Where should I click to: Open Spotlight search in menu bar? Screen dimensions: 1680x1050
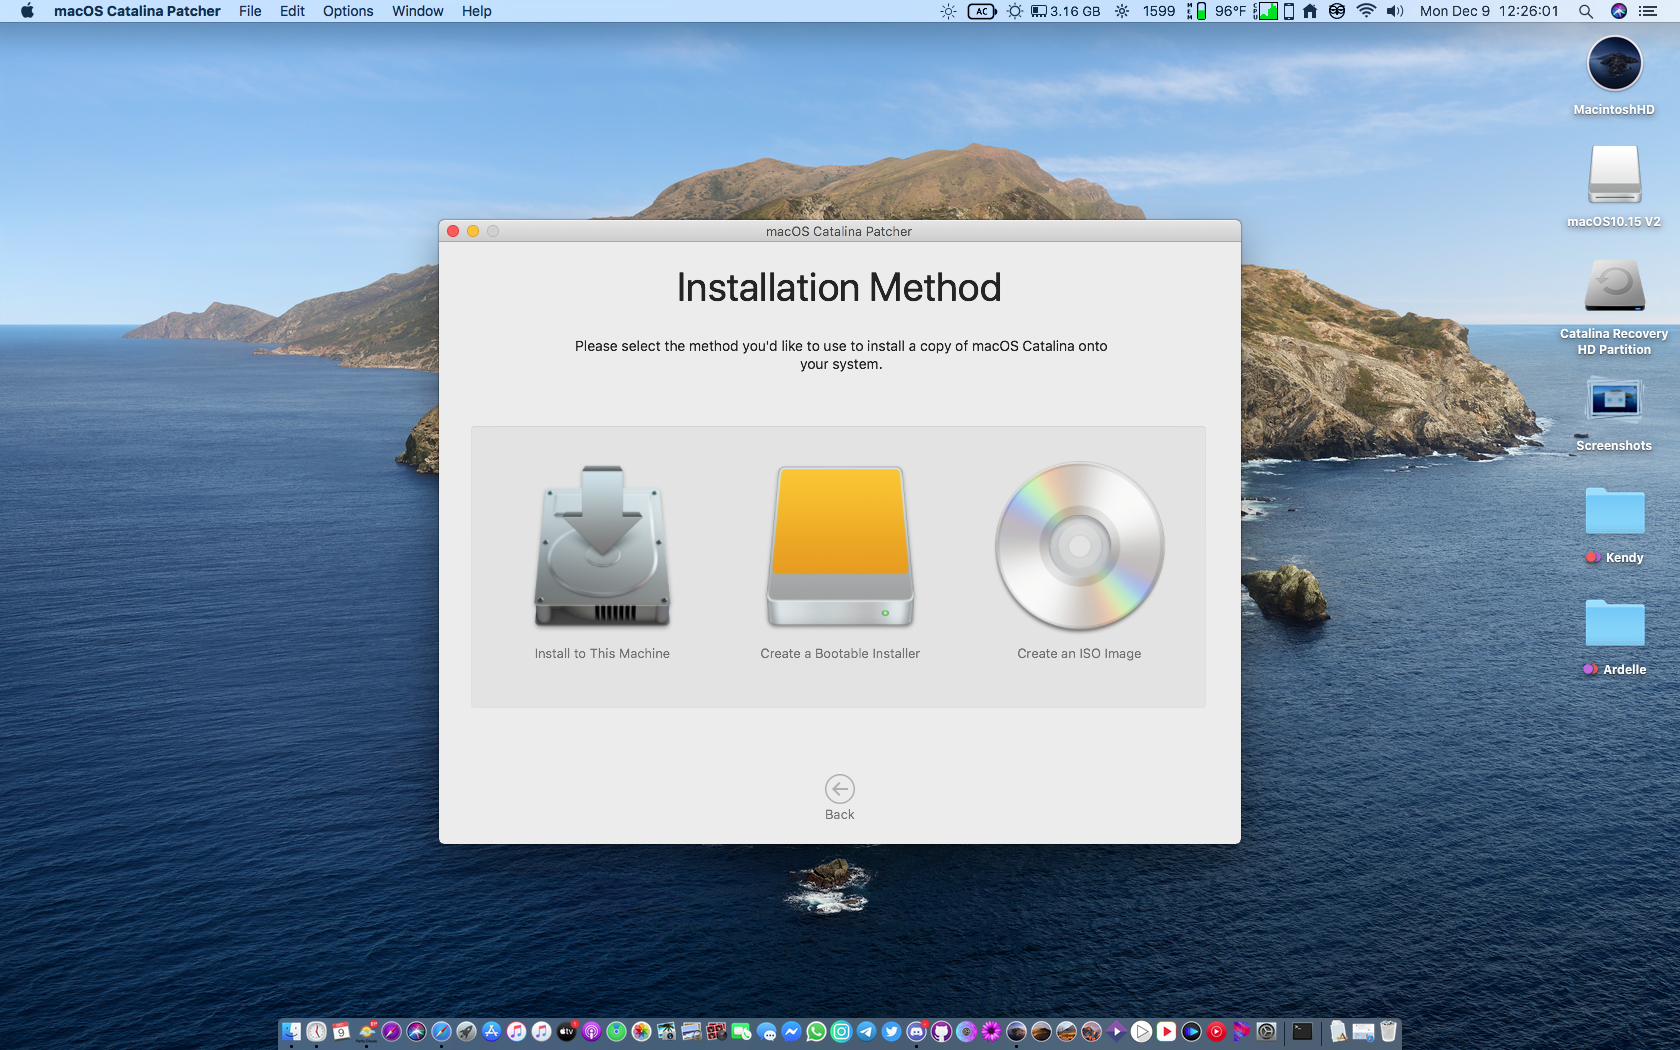(1586, 11)
